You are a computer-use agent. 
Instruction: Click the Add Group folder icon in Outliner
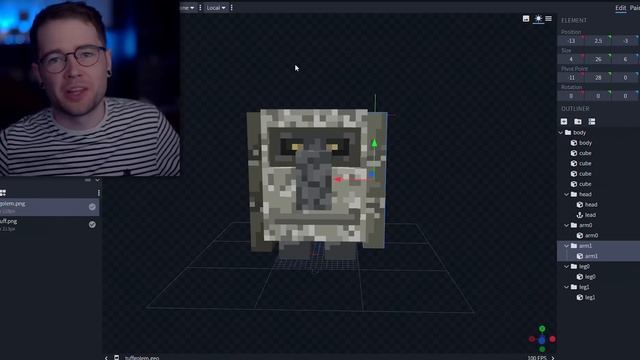pos(578,122)
